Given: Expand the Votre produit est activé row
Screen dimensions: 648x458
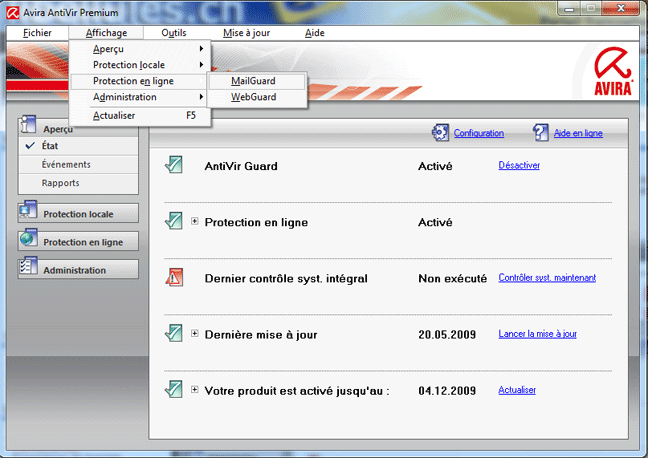Looking at the screenshot, I should point(195,390).
